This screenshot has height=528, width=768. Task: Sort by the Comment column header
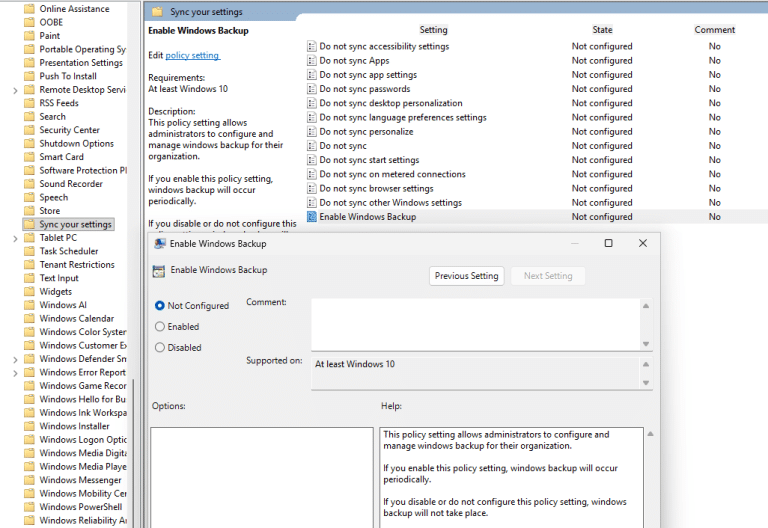point(715,30)
